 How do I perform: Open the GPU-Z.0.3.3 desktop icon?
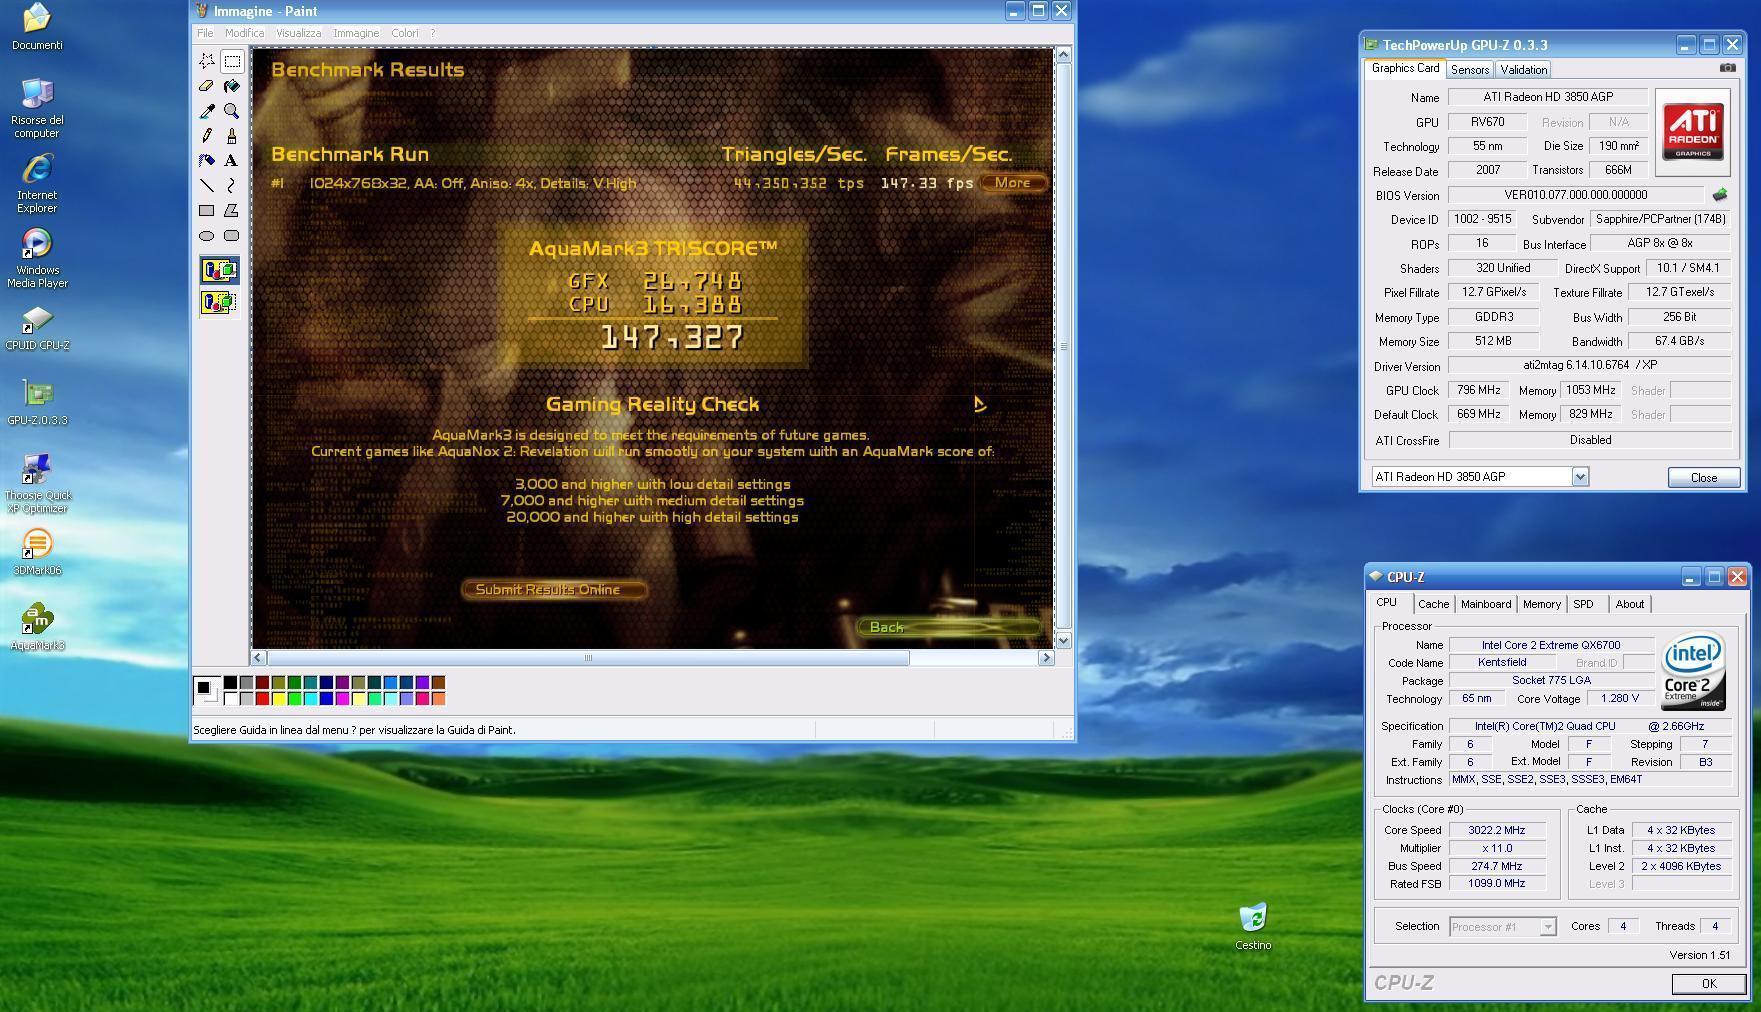tap(37, 403)
